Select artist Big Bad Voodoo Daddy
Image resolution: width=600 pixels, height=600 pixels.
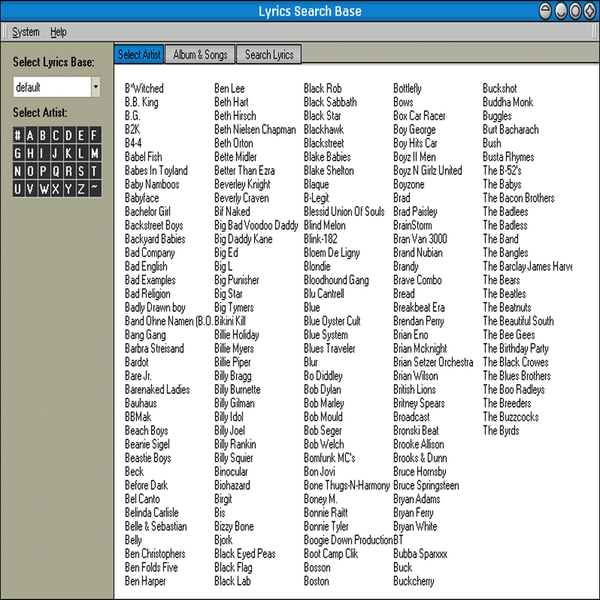pos(256,225)
